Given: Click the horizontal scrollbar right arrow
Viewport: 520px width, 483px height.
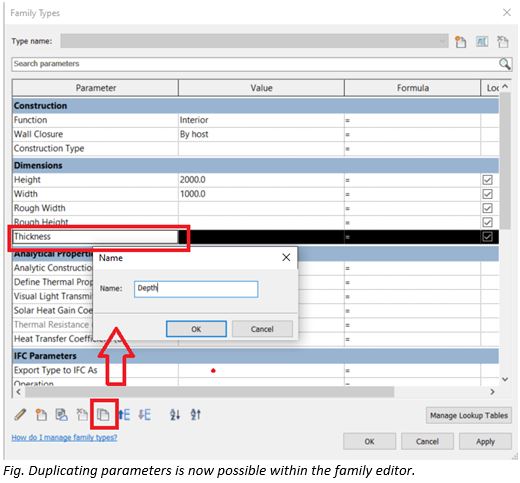Looking at the screenshot, I should coord(492,392).
